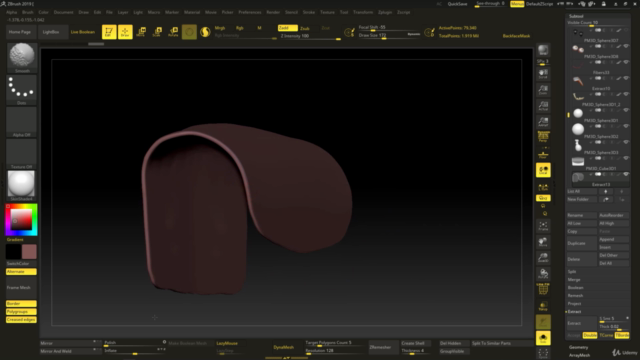
Task: Click the BPR render icon
Action: 543,51
